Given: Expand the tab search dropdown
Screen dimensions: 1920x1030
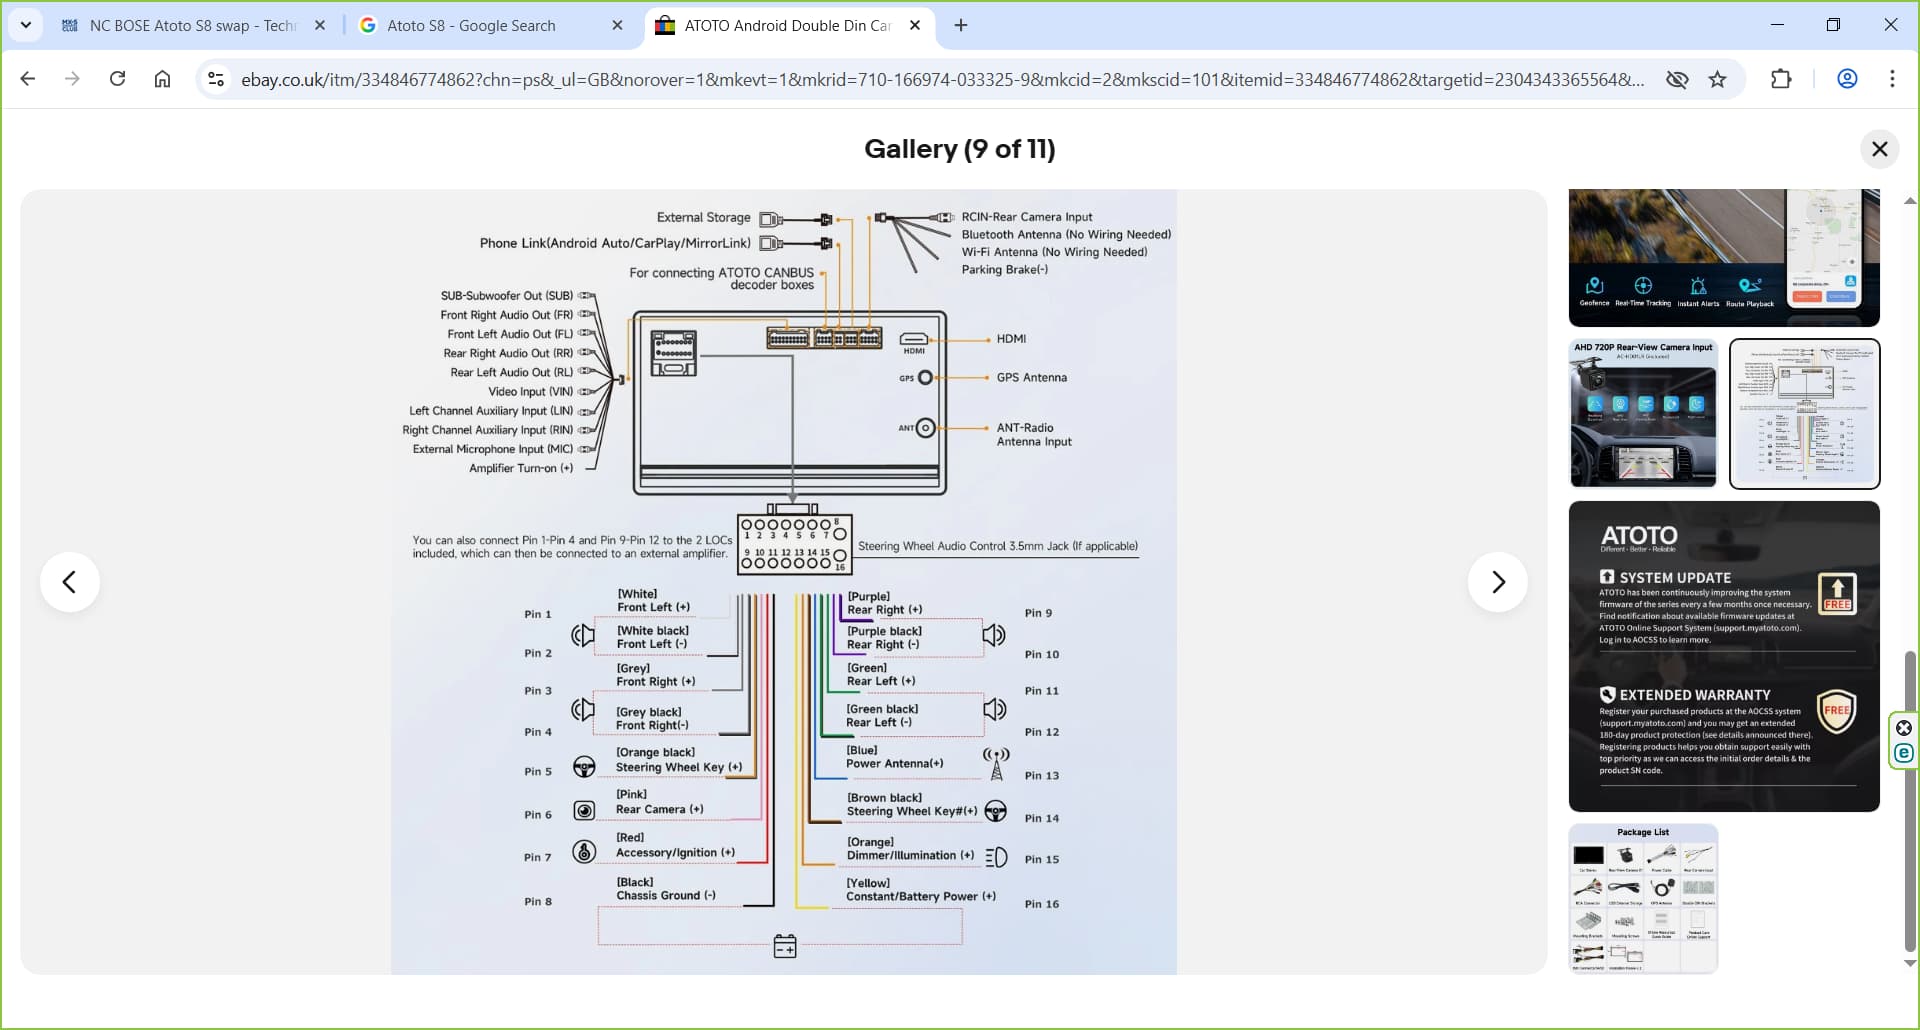Looking at the screenshot, I should click(x=25, y=25).
